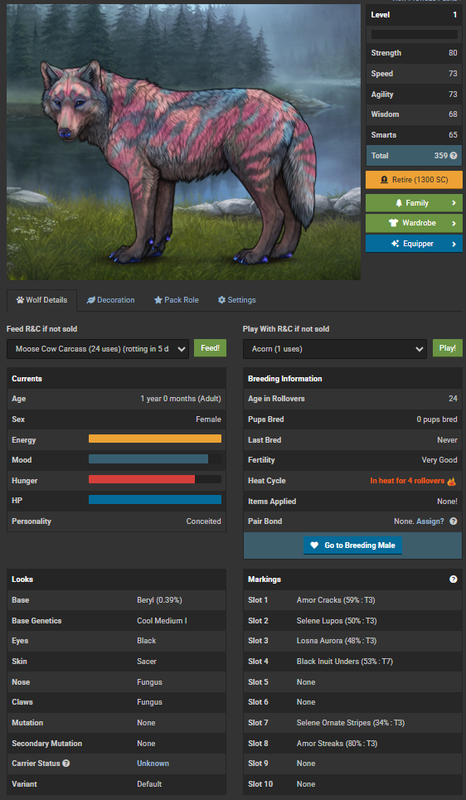Click the help icon next to Pair Bond Assign
466x800 pixels.
pyautogui.click(x=453, y=521)
